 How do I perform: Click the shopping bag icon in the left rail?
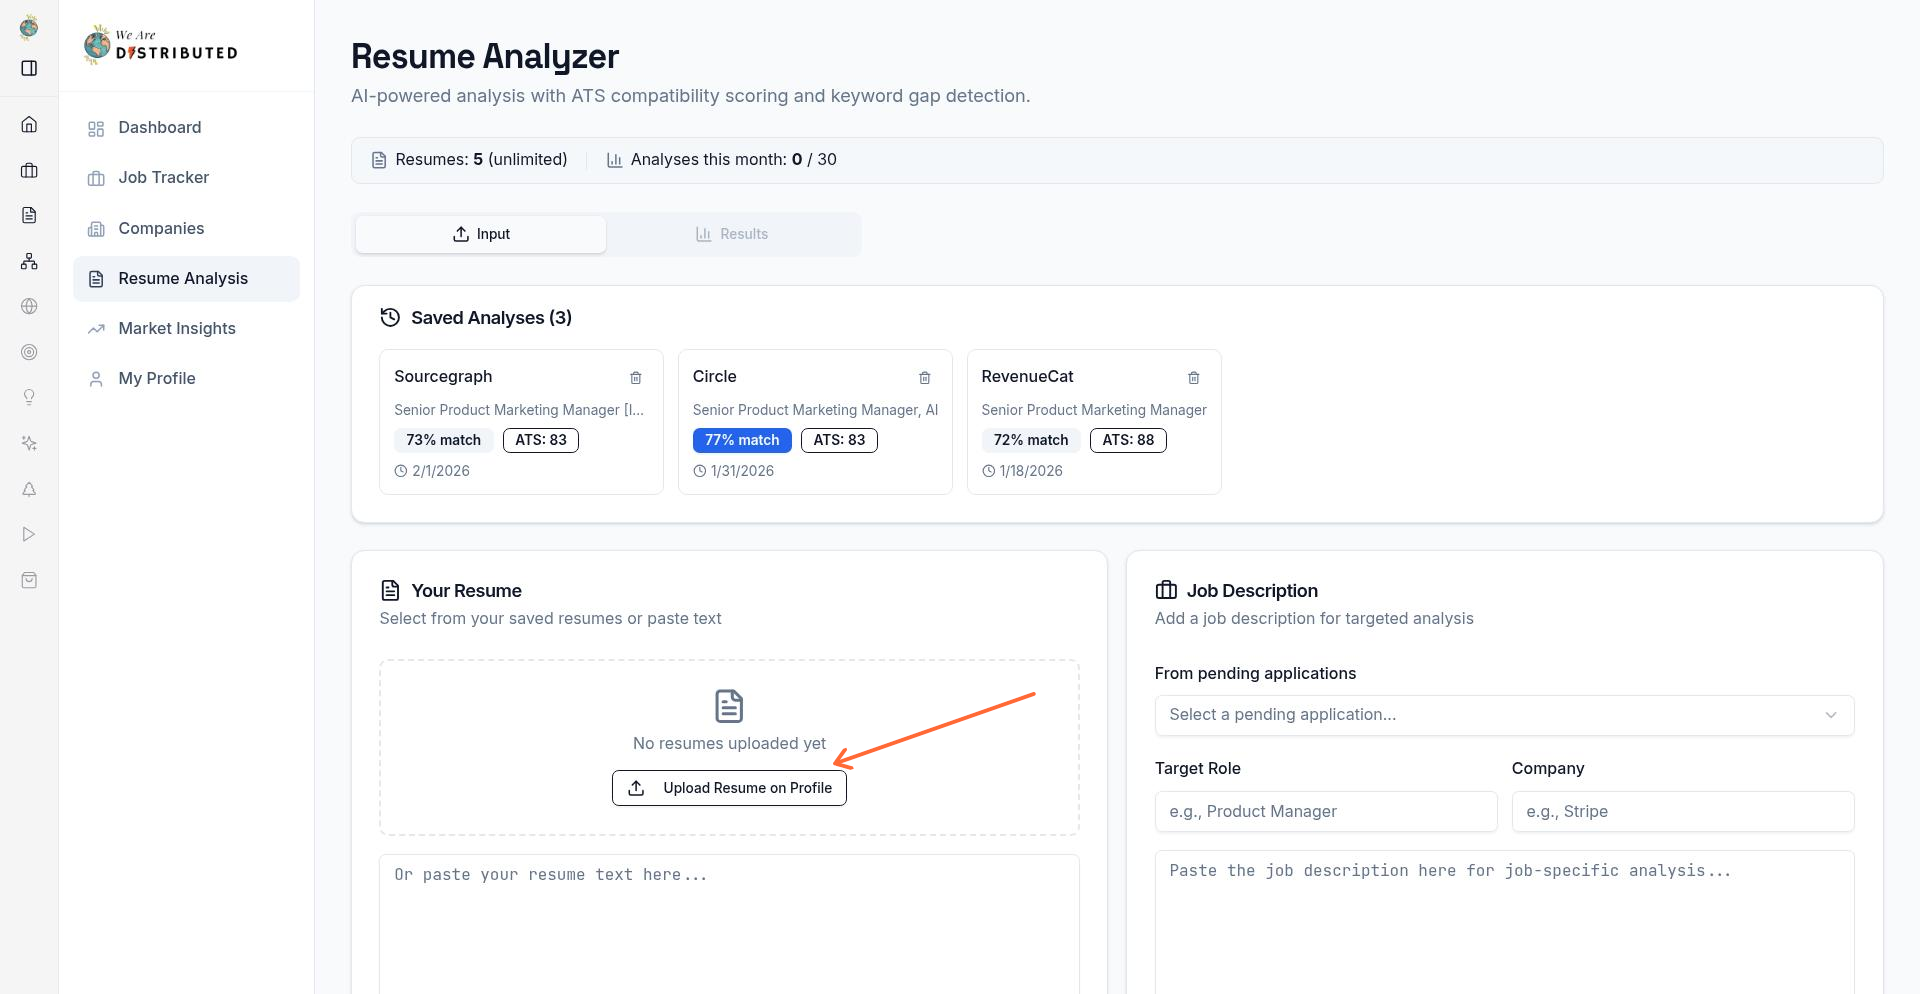(29, 580)
